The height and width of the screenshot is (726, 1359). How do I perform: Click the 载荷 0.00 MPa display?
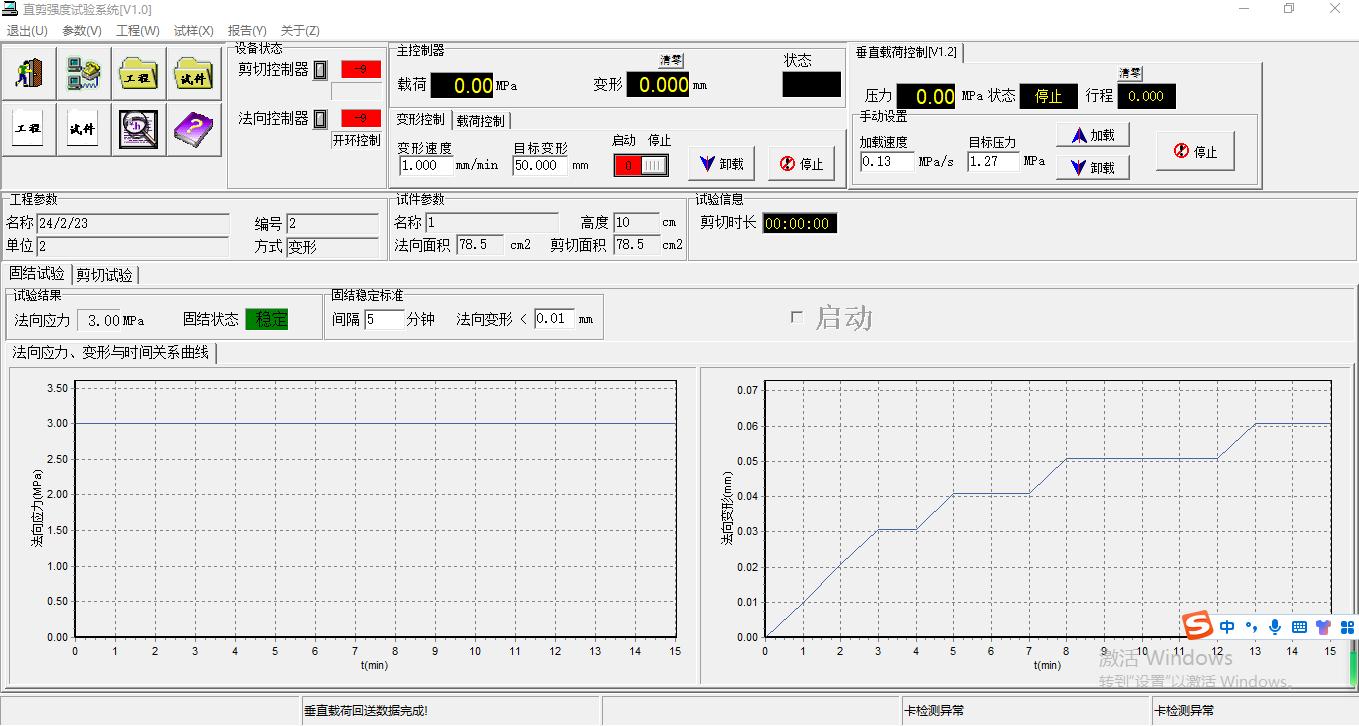[462, 86]
